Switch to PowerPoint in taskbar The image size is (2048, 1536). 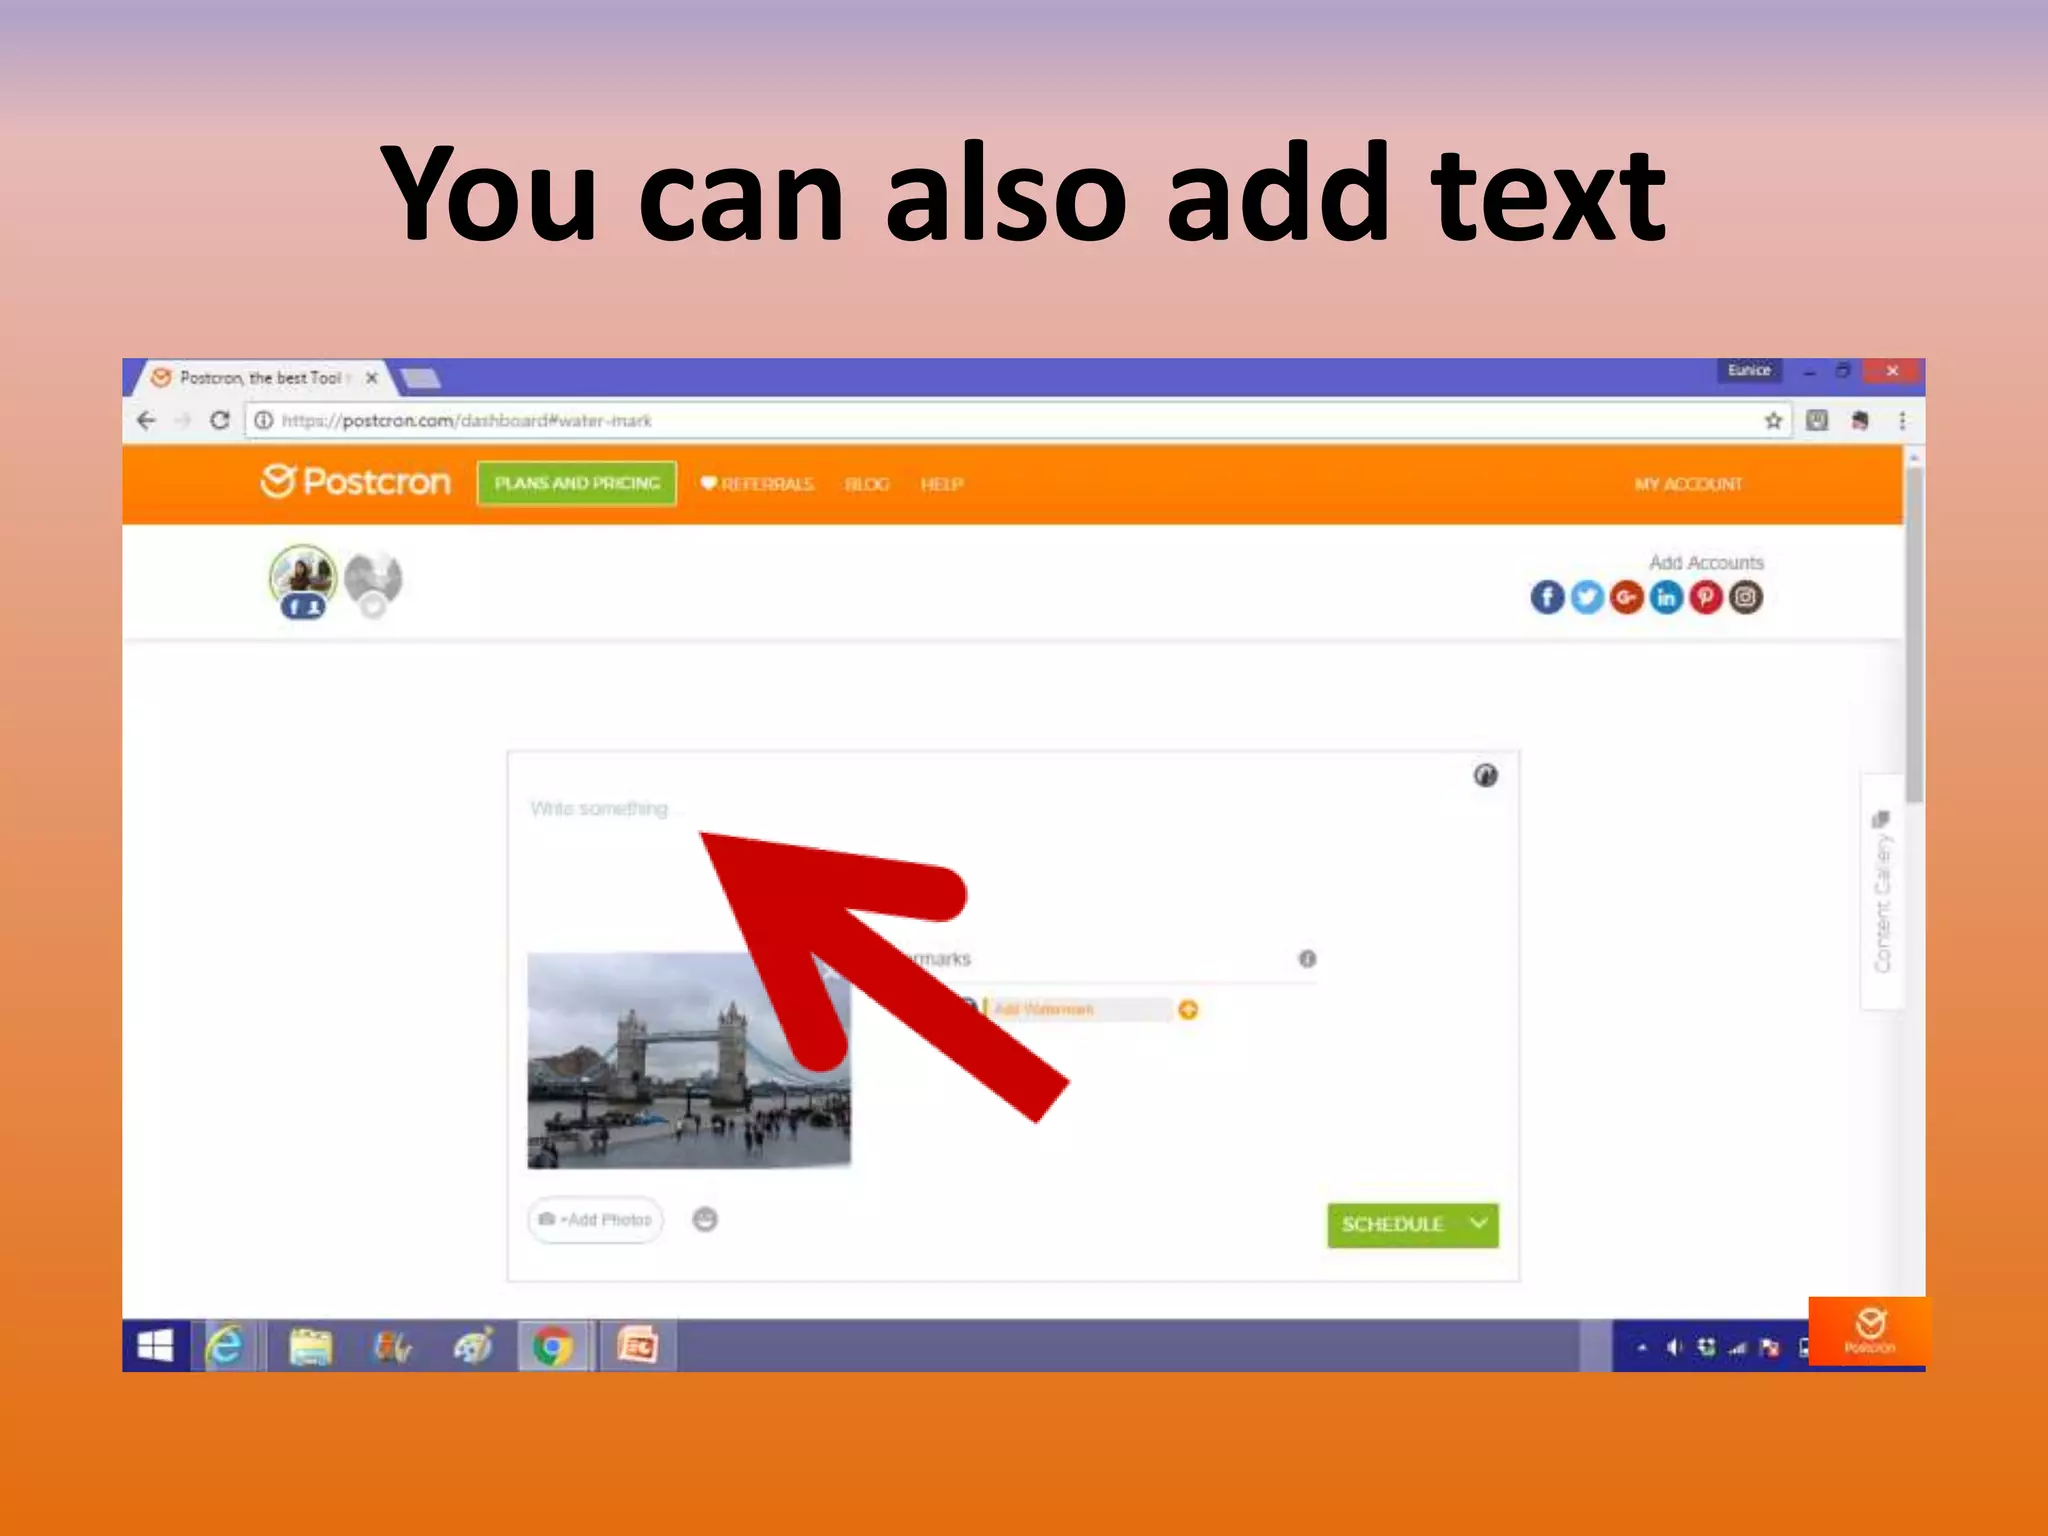click(638, 1346)
